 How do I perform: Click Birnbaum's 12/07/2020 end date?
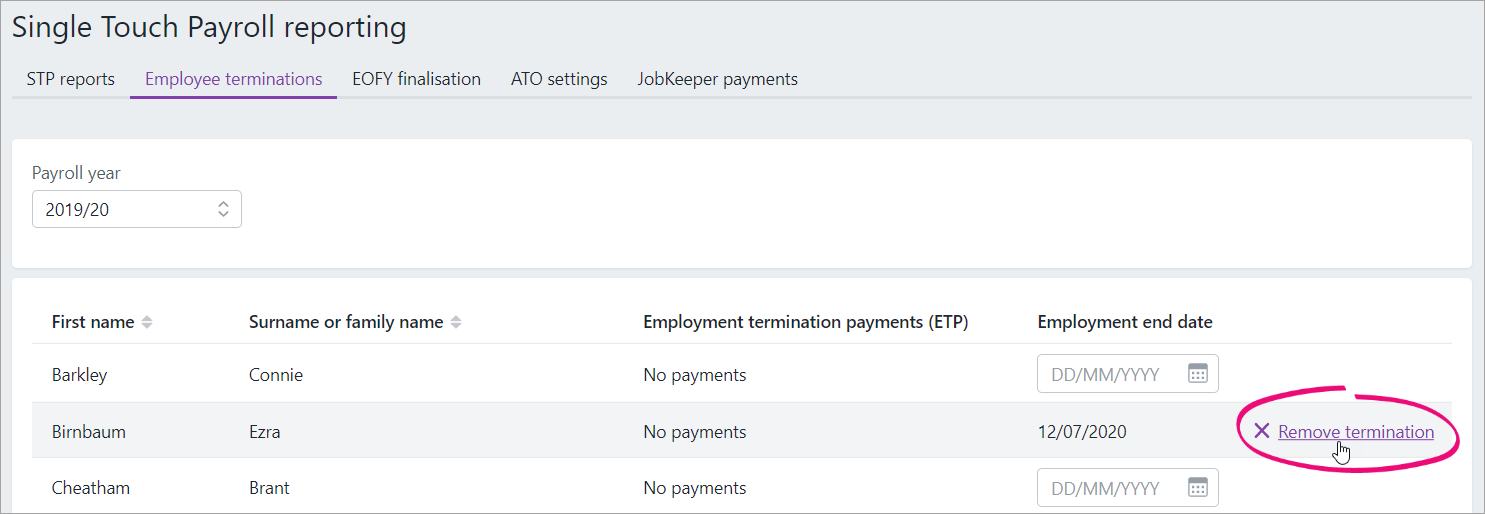1081,432
